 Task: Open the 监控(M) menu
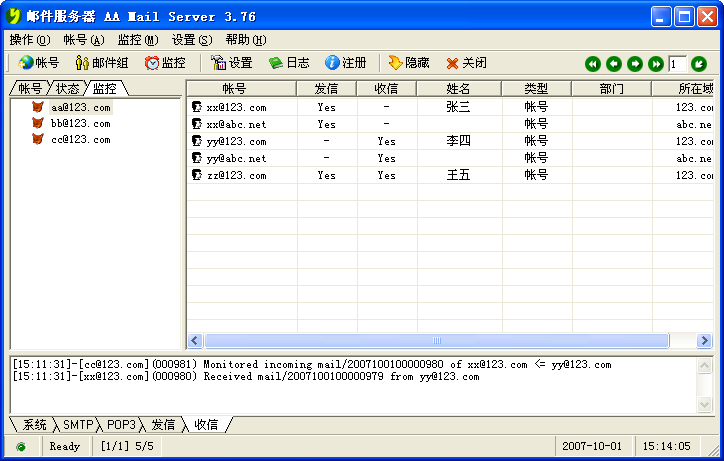click(138, 40)
